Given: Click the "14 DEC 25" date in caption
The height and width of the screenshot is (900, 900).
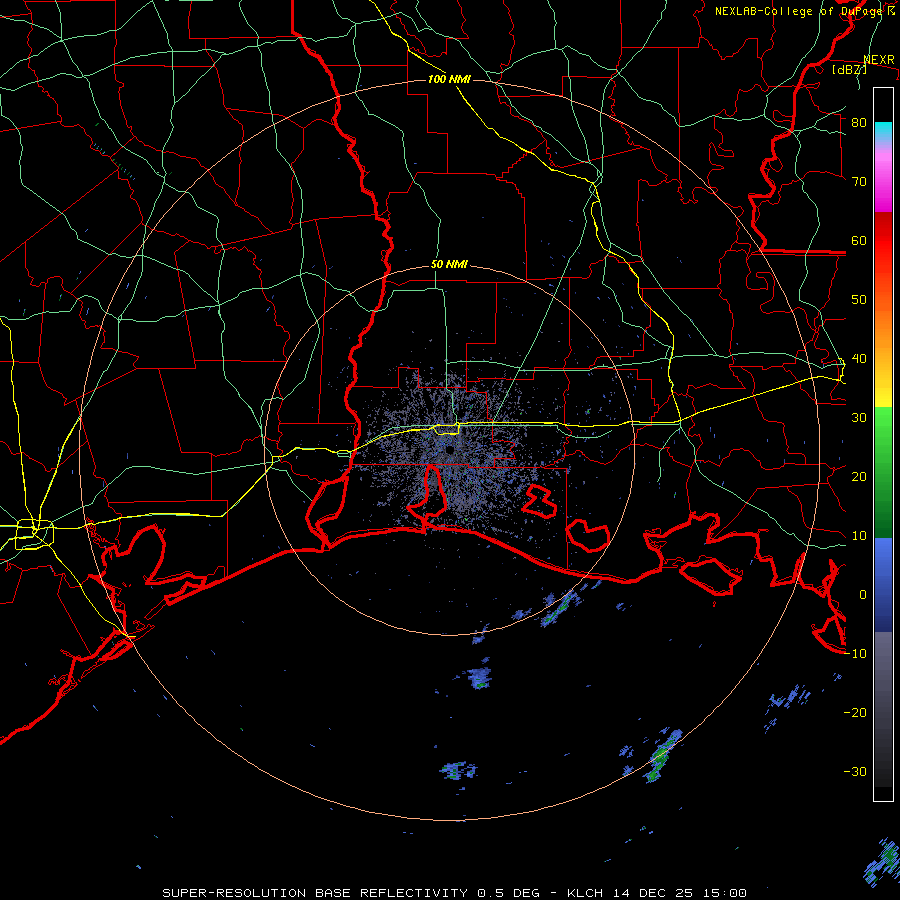Looking at the screenshot, I should pos(652,893).
